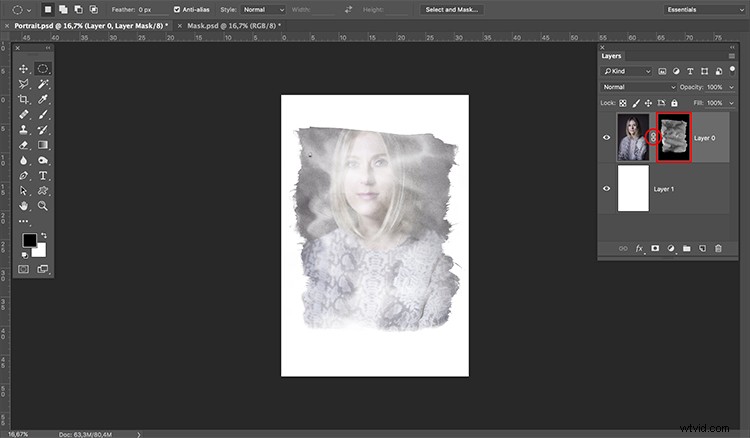Select the Hand tool

(x=23, y=206)
